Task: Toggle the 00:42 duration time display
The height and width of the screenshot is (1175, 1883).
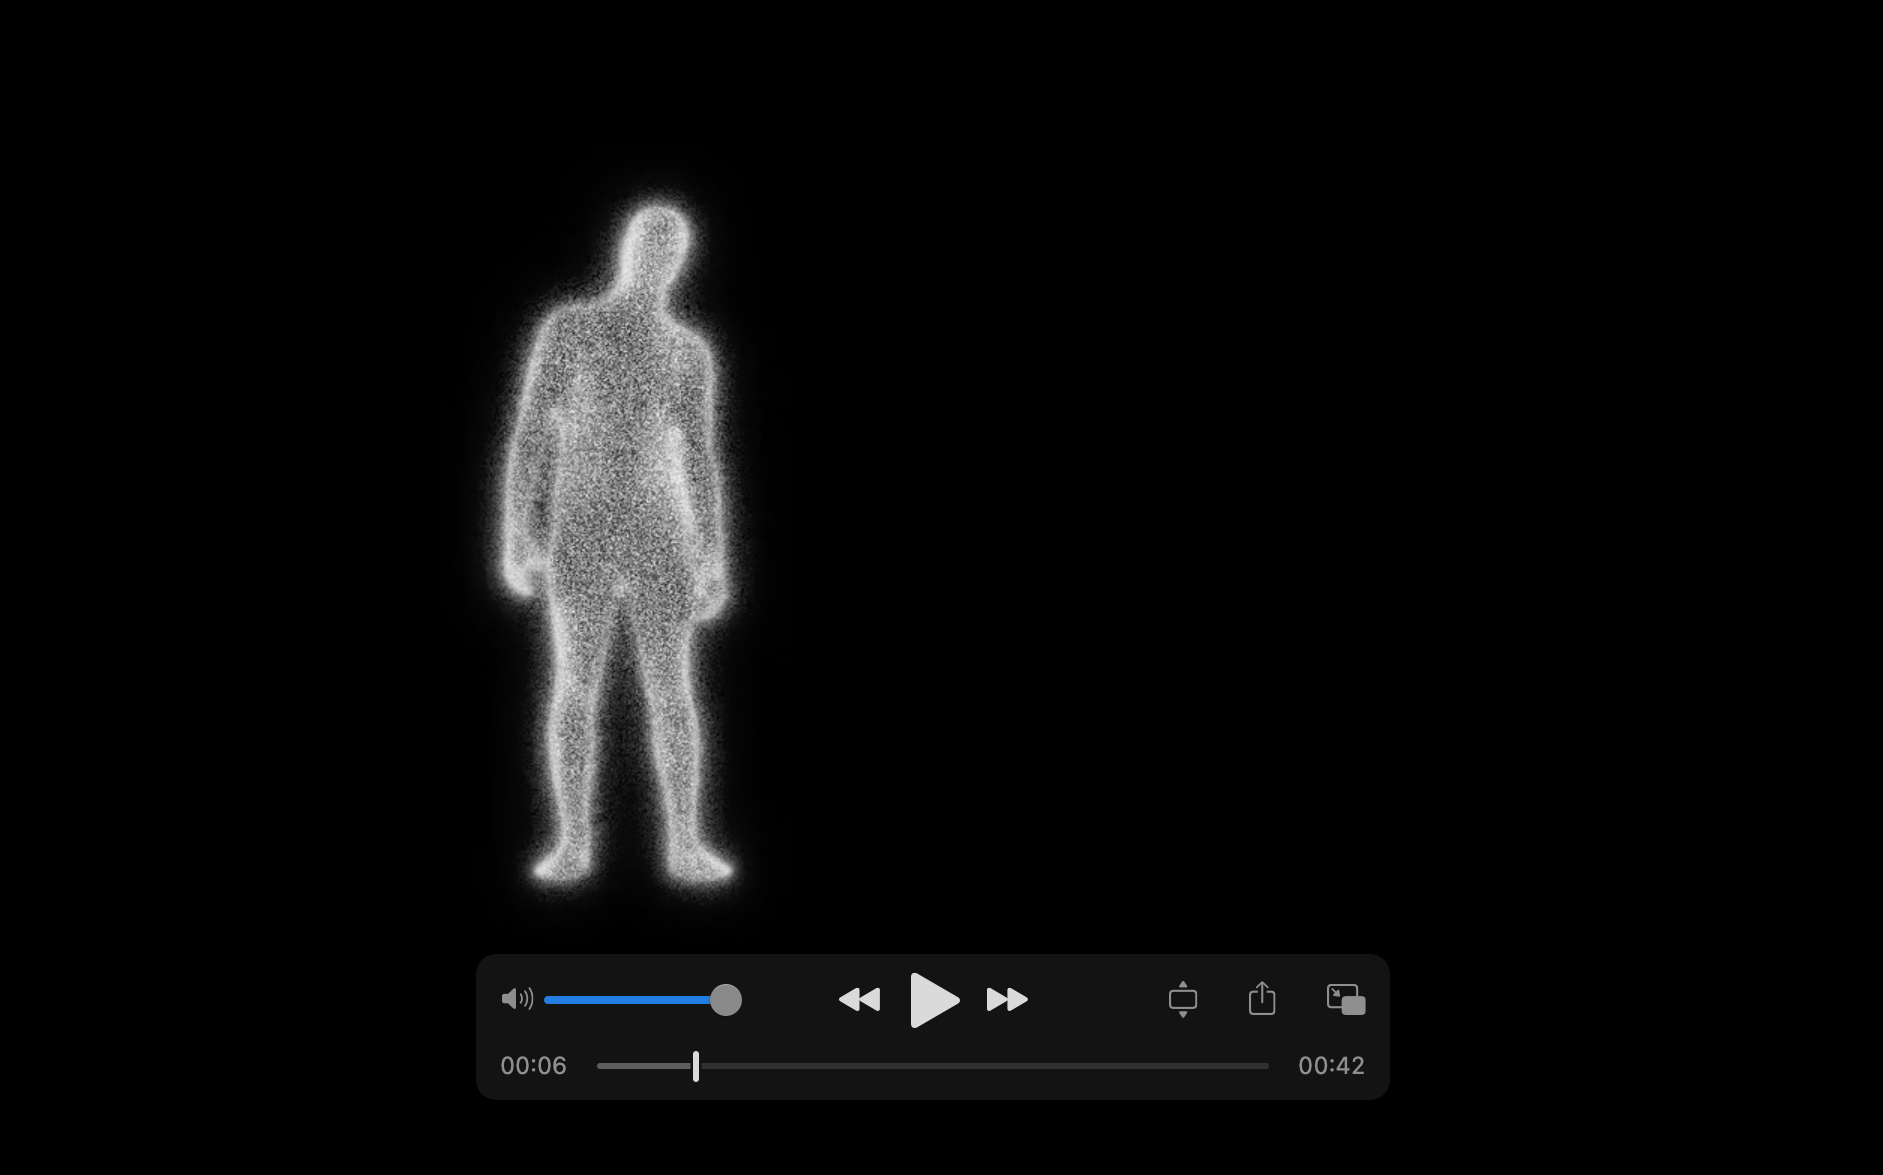Action: pyautogui.click(x=1331, y=1066)
